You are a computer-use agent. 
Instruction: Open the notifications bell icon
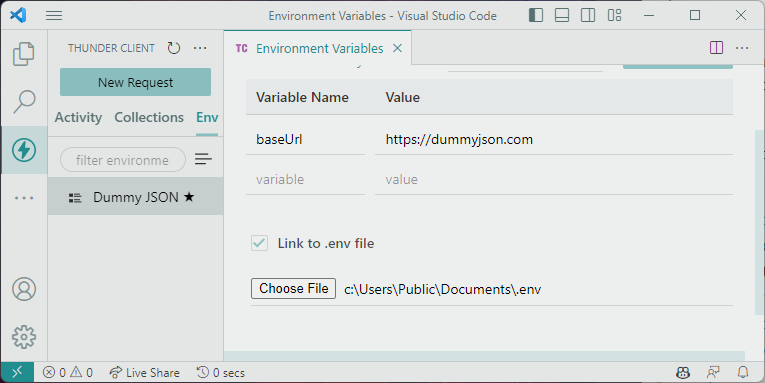[x=743, y=373]
